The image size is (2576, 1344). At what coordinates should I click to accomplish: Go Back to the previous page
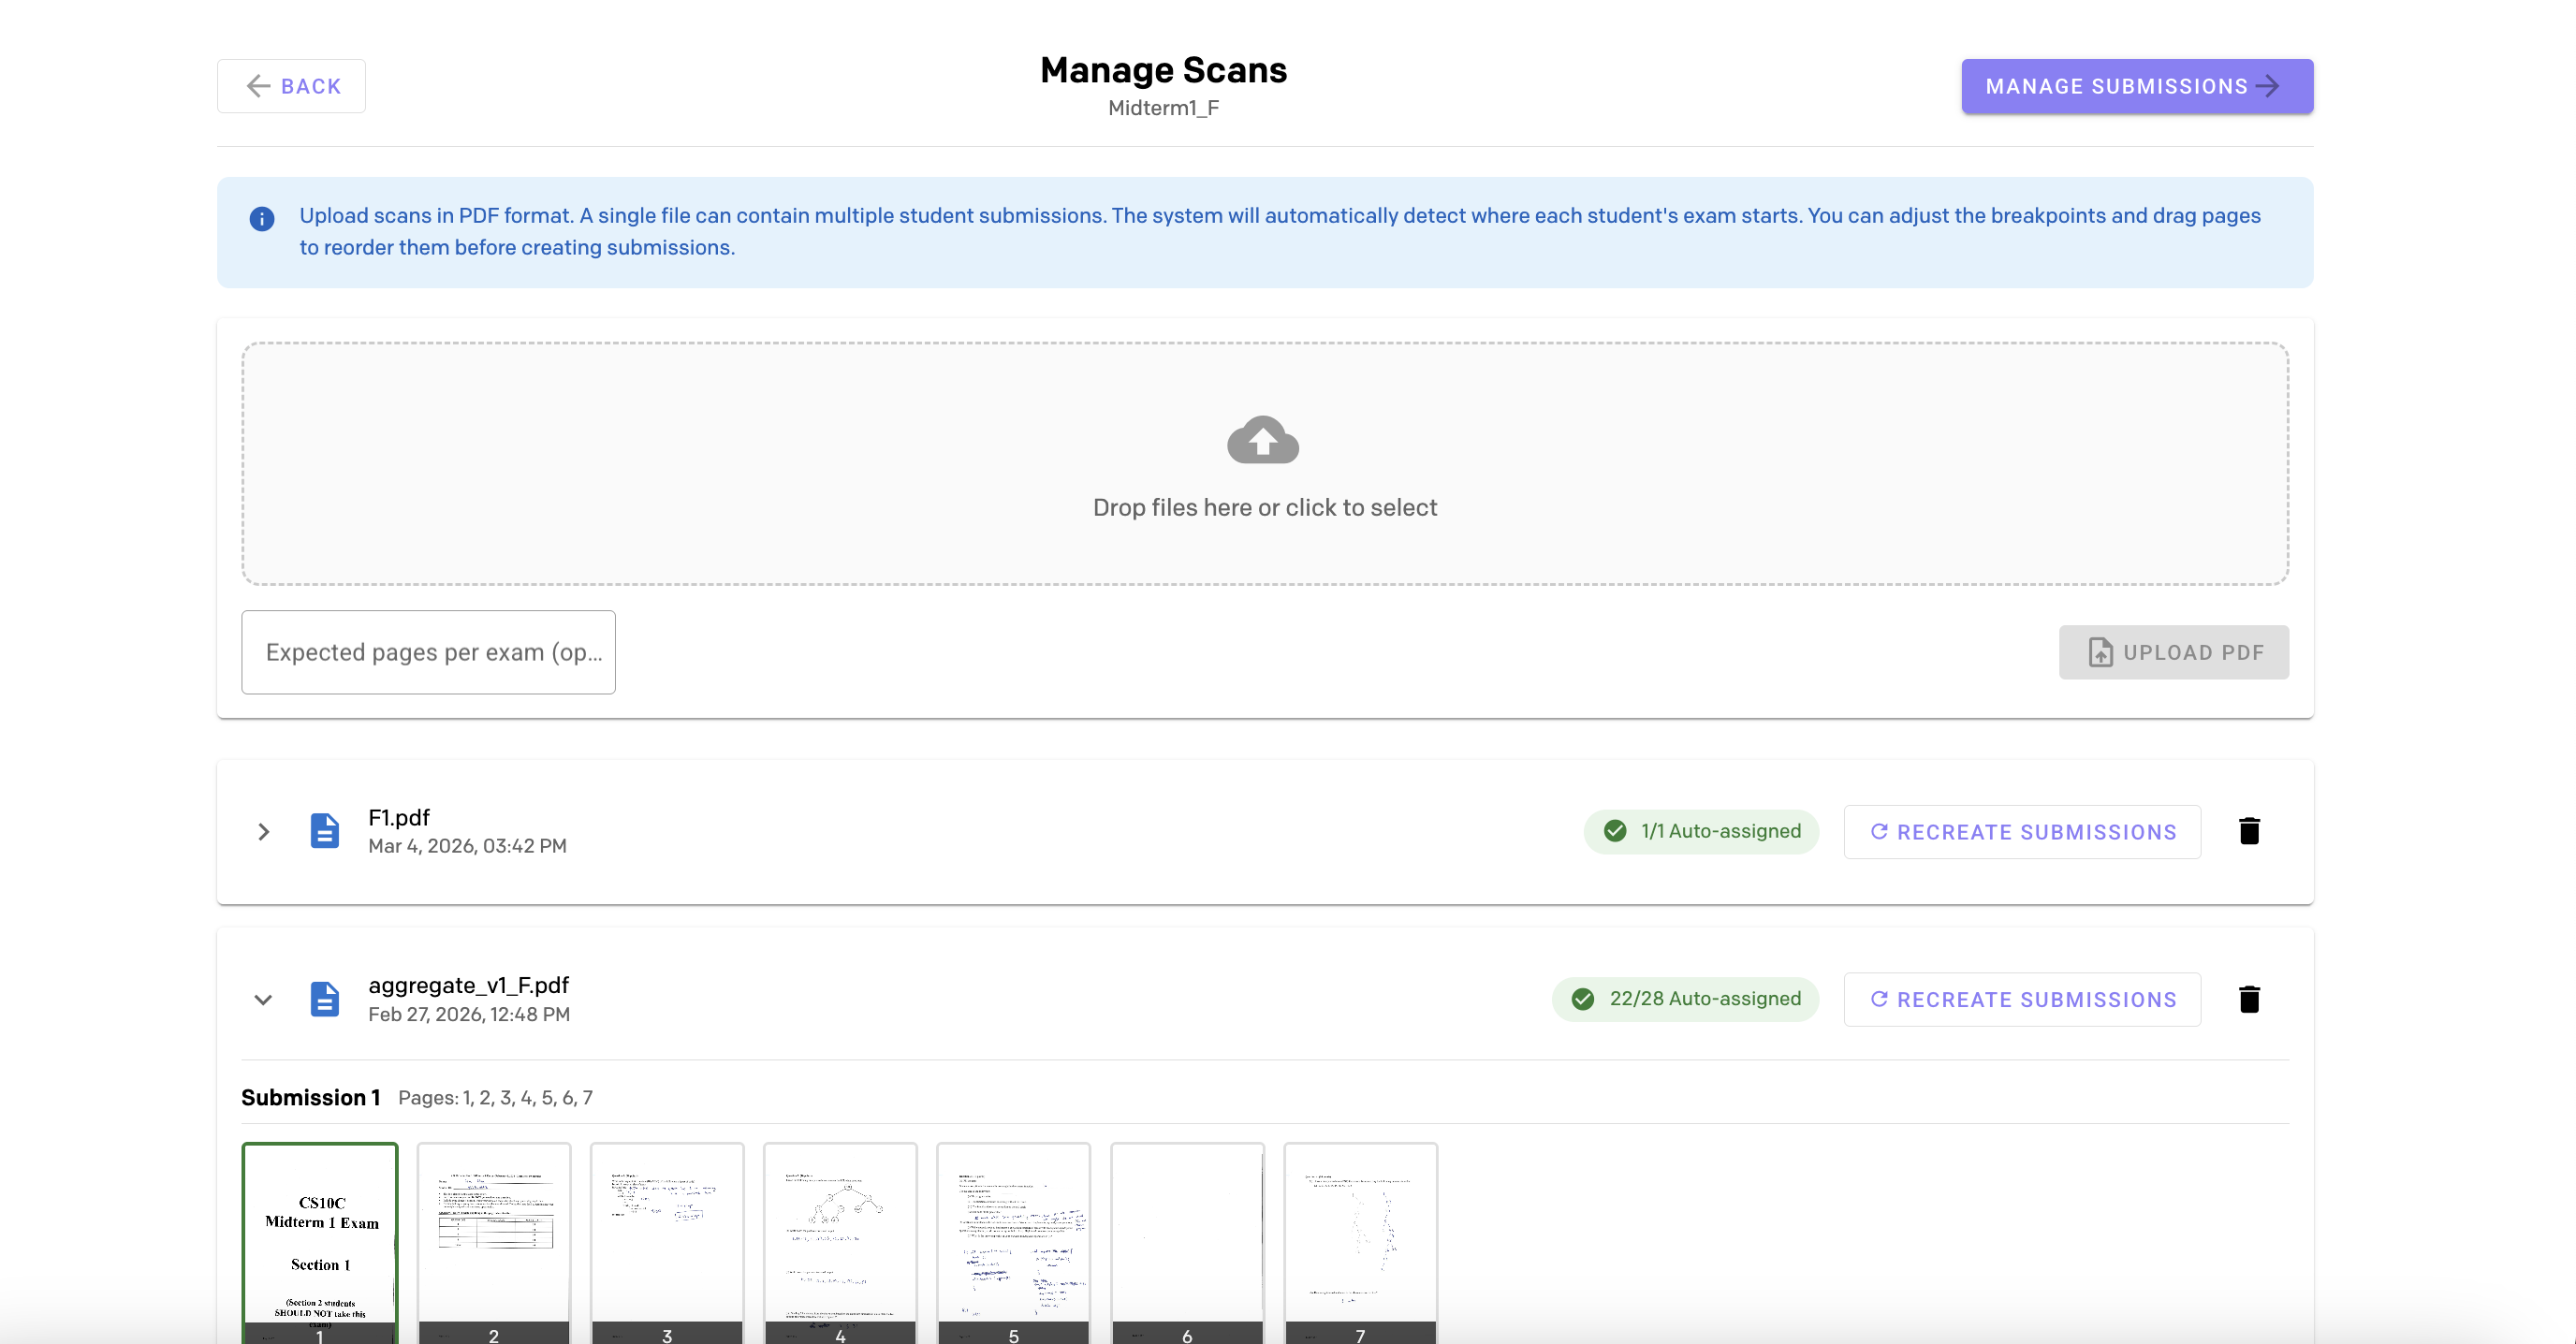(291, 86)
